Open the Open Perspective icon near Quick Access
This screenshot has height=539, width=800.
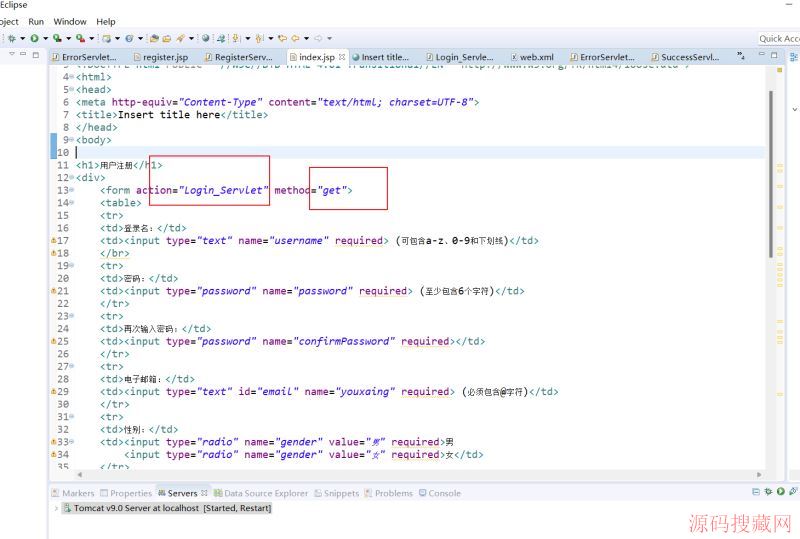point(794,55)
